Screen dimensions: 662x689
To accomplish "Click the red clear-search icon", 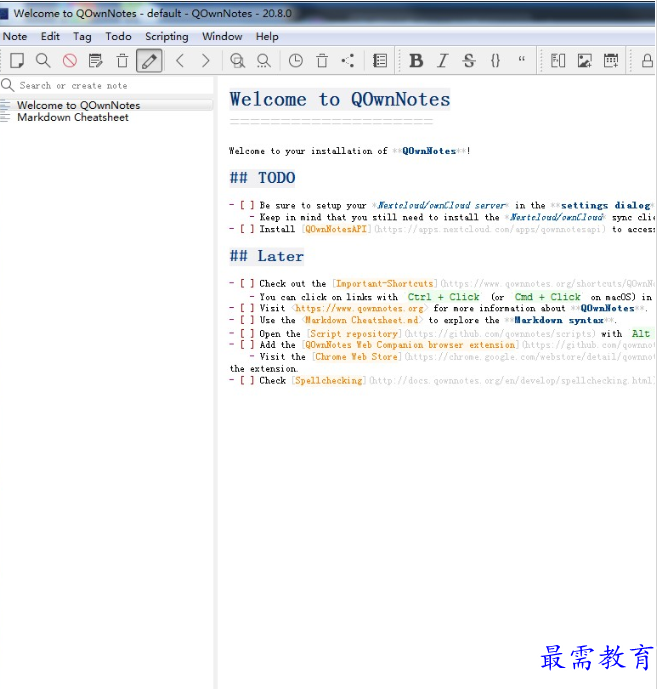I will click(69, 61).
